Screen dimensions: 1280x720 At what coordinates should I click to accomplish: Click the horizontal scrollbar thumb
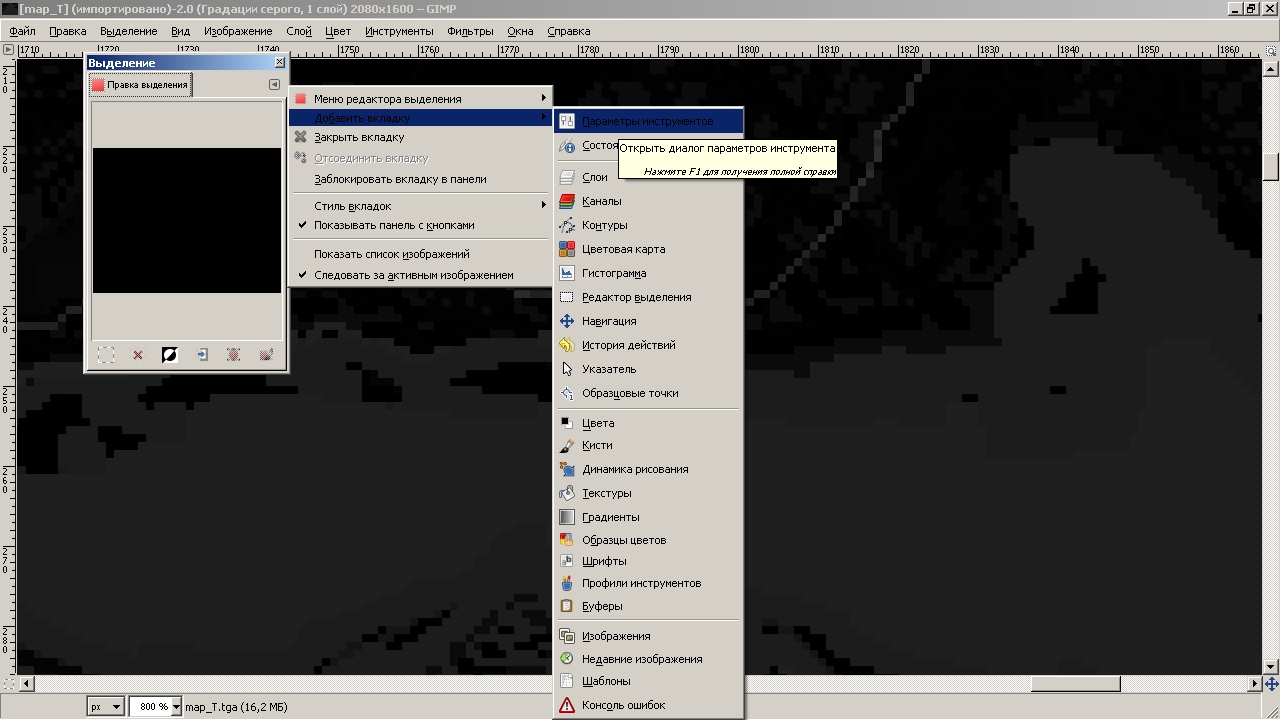pos(1075,684)
